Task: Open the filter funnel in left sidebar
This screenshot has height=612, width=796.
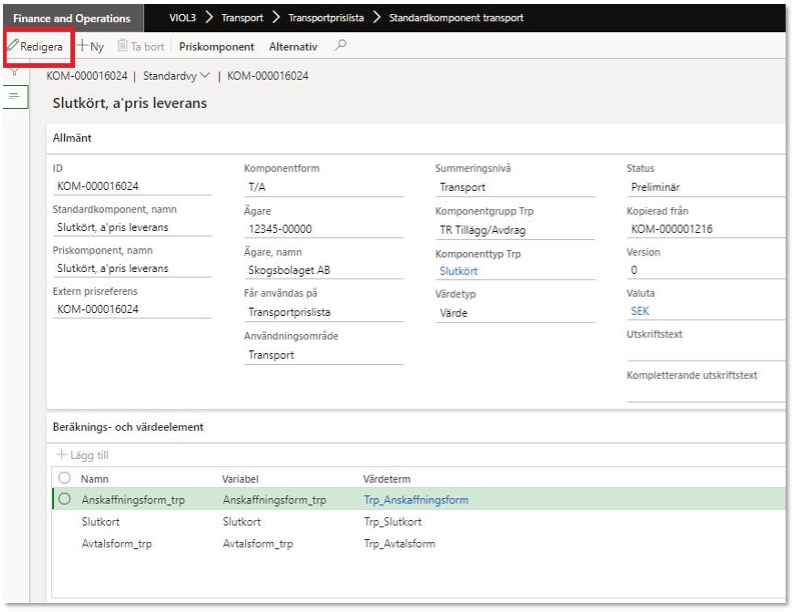Action: tap(15, 71)
